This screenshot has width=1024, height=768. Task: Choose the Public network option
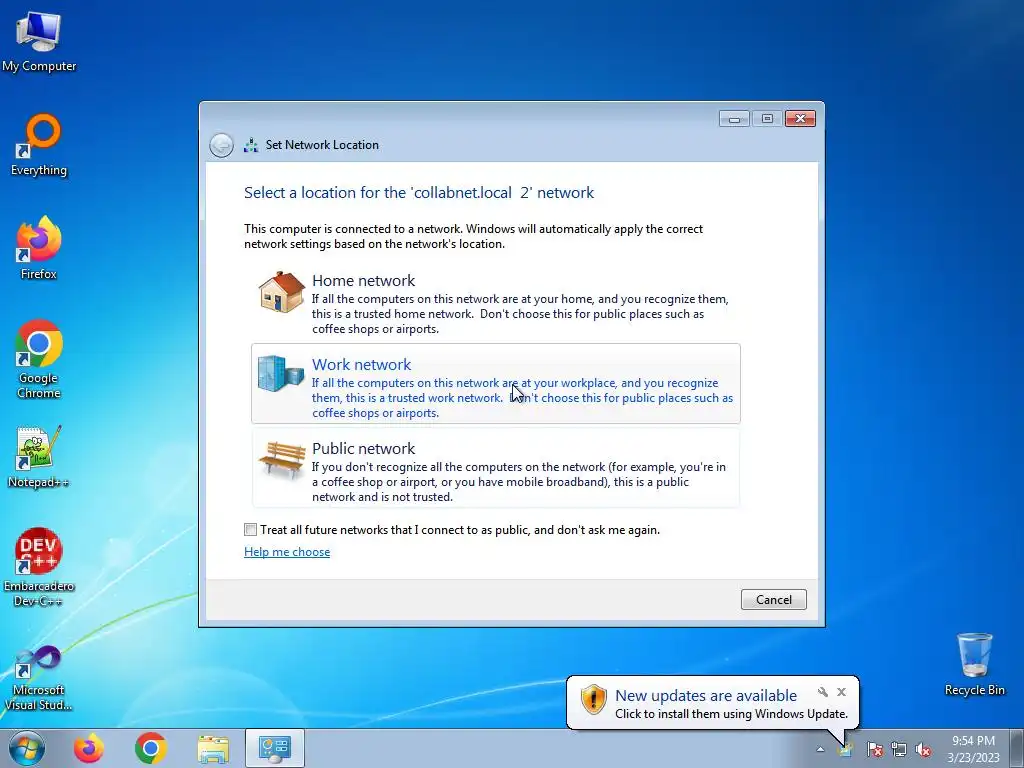(496, 468)
